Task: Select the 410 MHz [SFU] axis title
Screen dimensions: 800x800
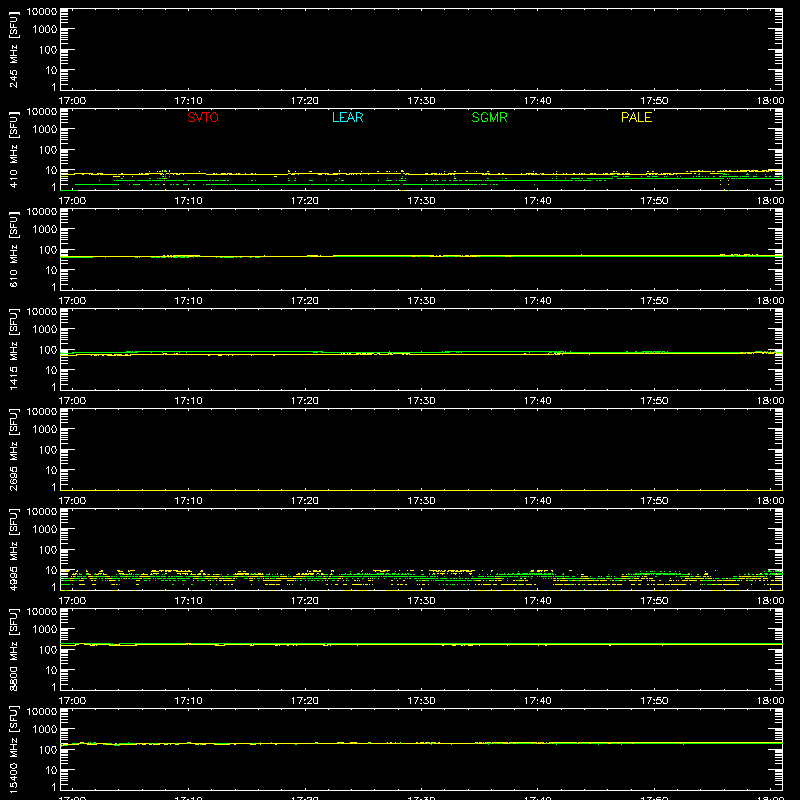Action: point(13,149)
